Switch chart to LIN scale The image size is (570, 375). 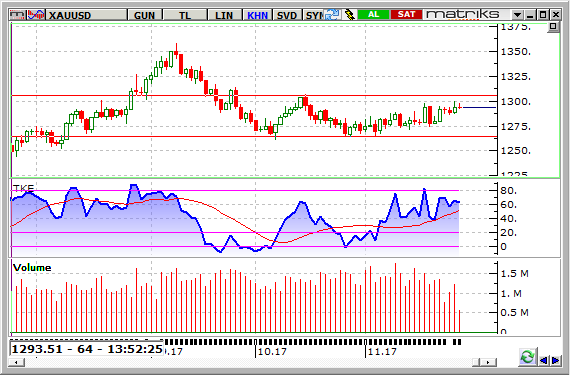tap(224, 15)
